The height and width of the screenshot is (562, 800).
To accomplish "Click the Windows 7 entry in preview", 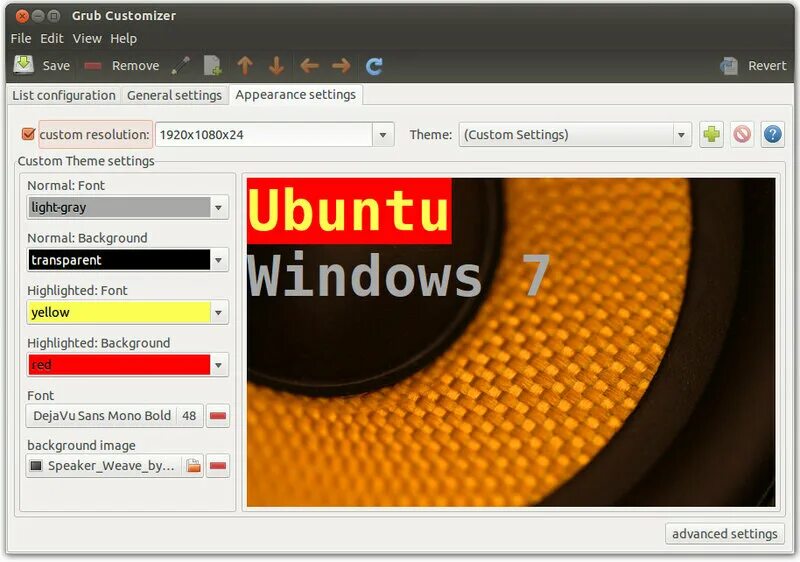I will [398, 276].
